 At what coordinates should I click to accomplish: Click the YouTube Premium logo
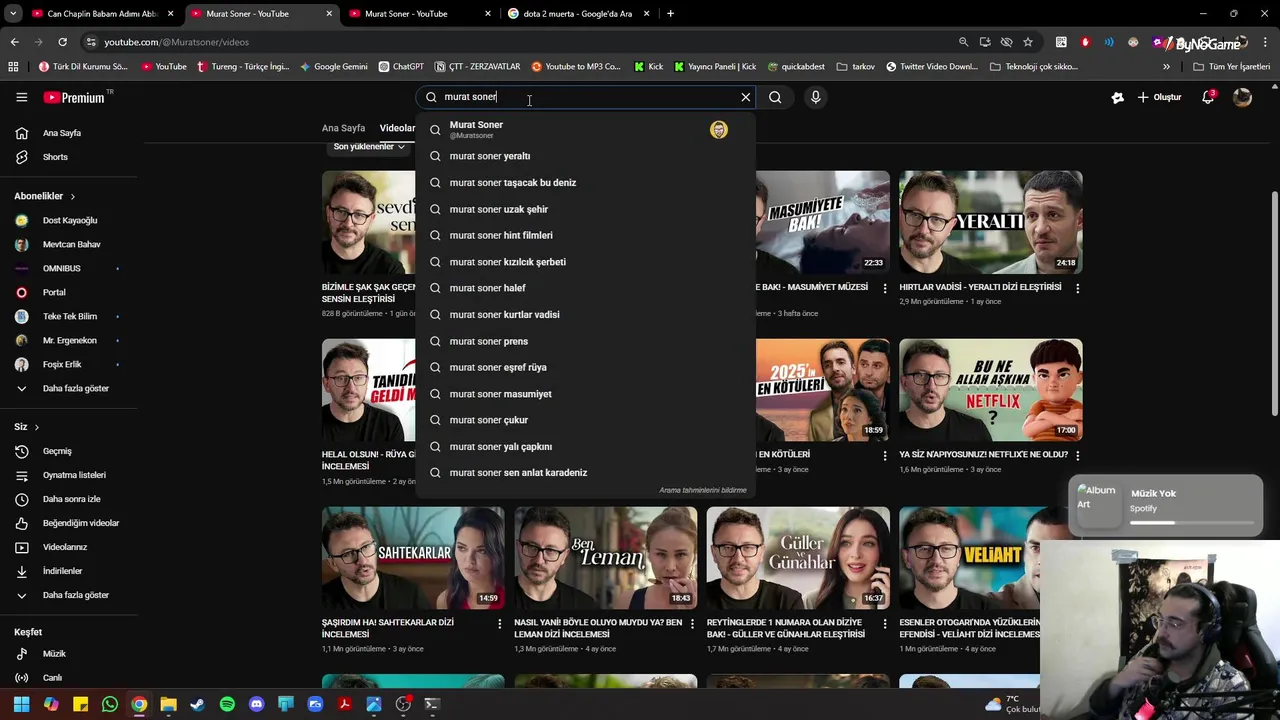click(74, 97)
